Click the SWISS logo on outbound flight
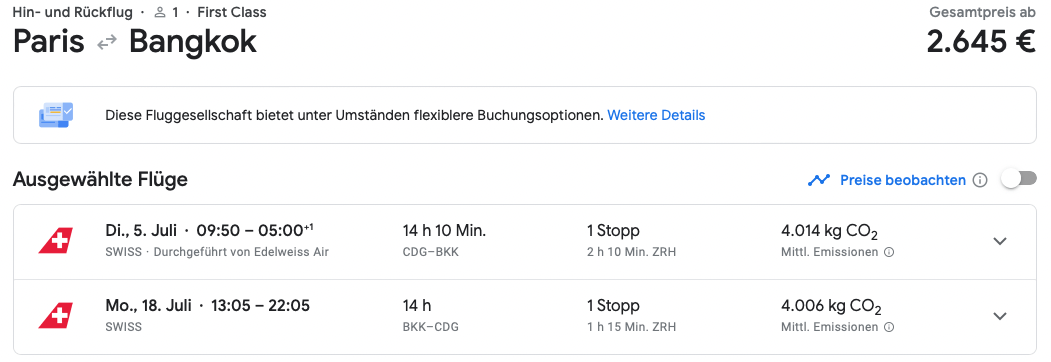Screen dimensions: 1051x362 click(x=56, y=241)
